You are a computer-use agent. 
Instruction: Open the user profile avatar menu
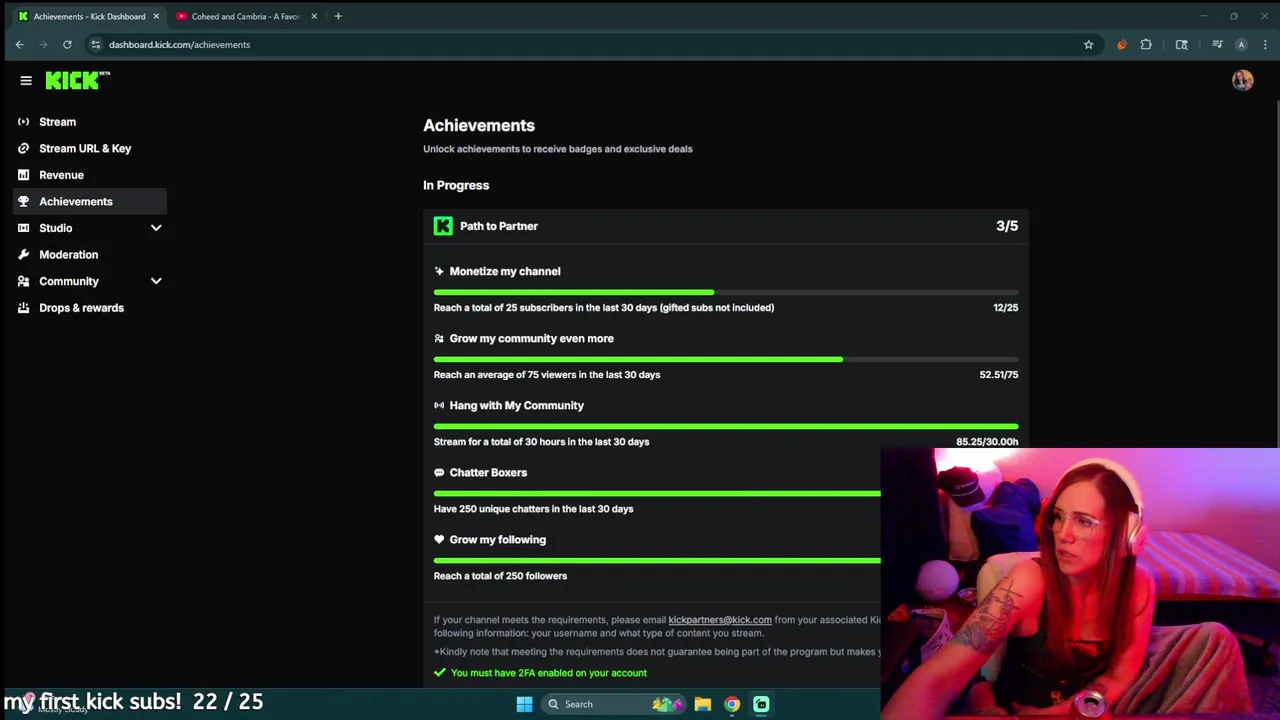(x=1242, y=81)
